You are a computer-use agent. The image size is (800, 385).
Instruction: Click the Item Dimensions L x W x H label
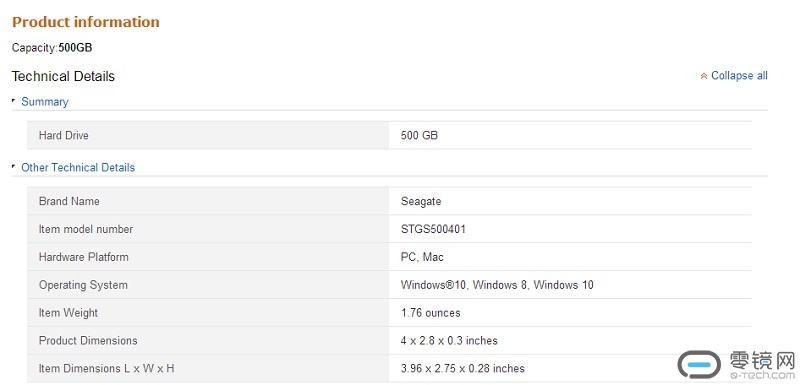(x=107, y=368)
